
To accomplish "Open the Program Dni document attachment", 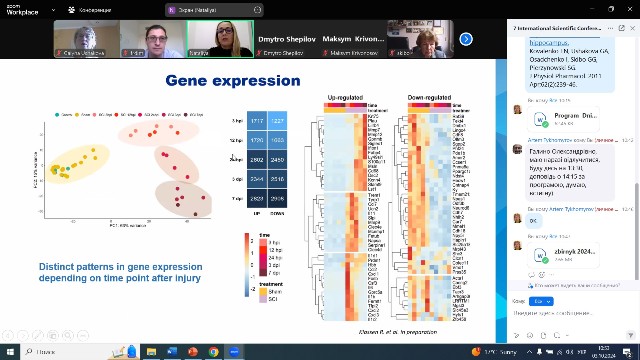I will click(x=563, y=119).
